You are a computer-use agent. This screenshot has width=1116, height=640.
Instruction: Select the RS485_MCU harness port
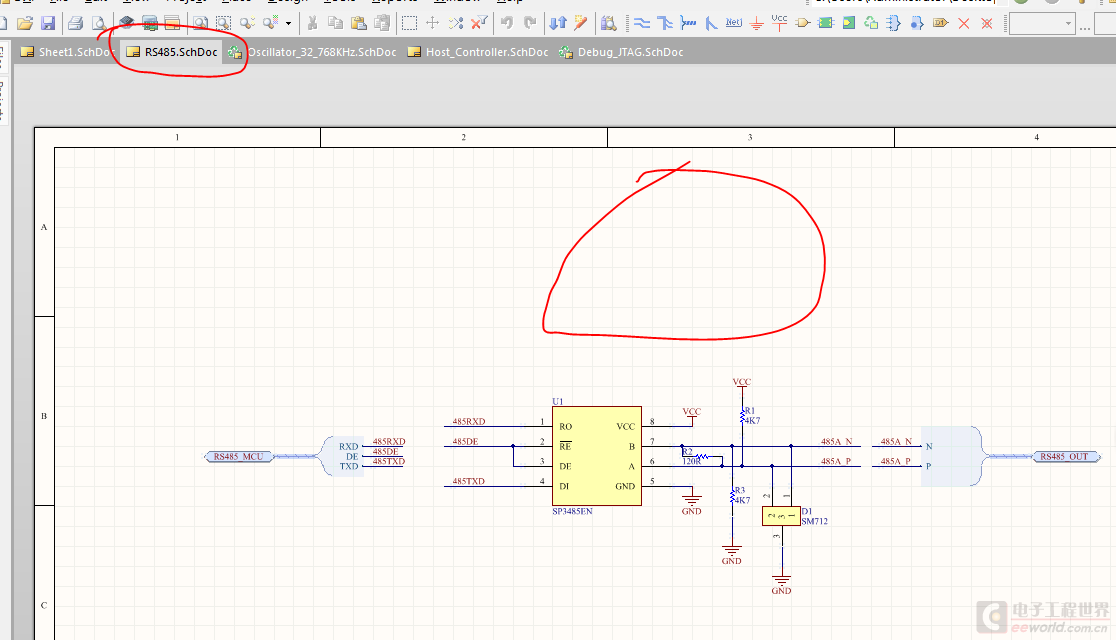click(x=238, y=456)
